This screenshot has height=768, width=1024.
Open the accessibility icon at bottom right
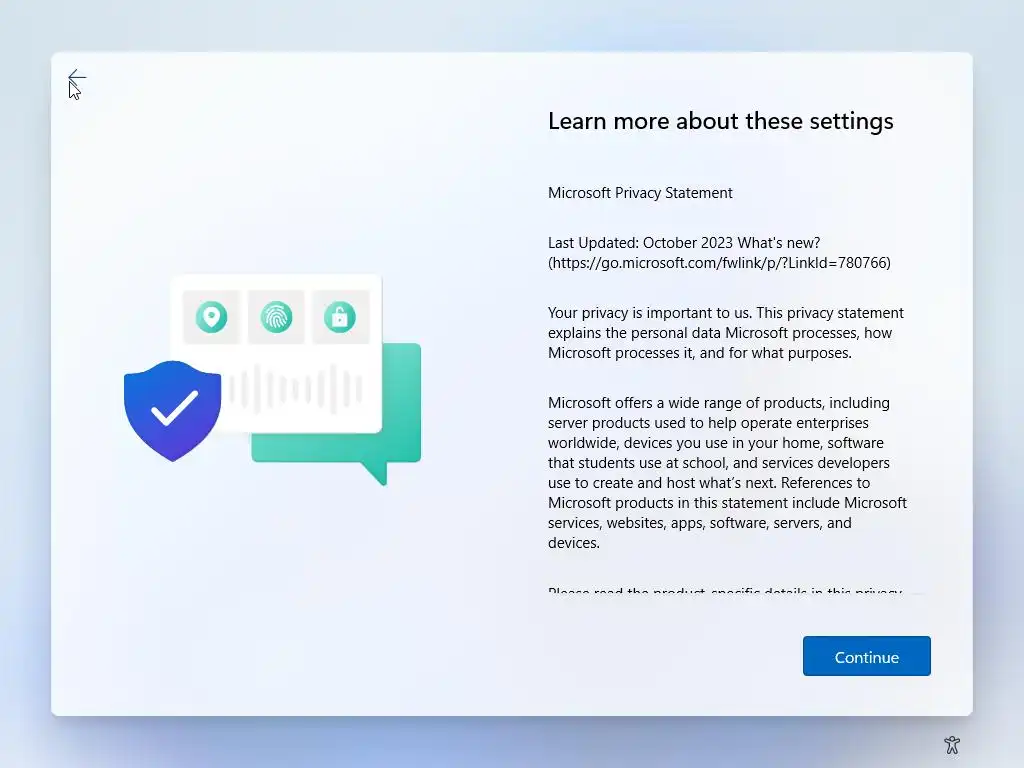click(x=952, y=744)
